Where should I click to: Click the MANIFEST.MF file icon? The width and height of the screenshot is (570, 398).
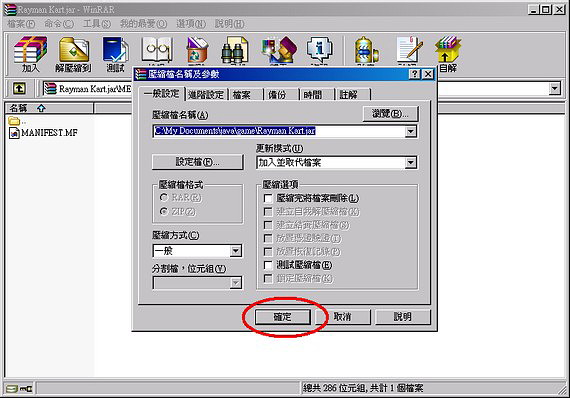click(x=14, y=133)
